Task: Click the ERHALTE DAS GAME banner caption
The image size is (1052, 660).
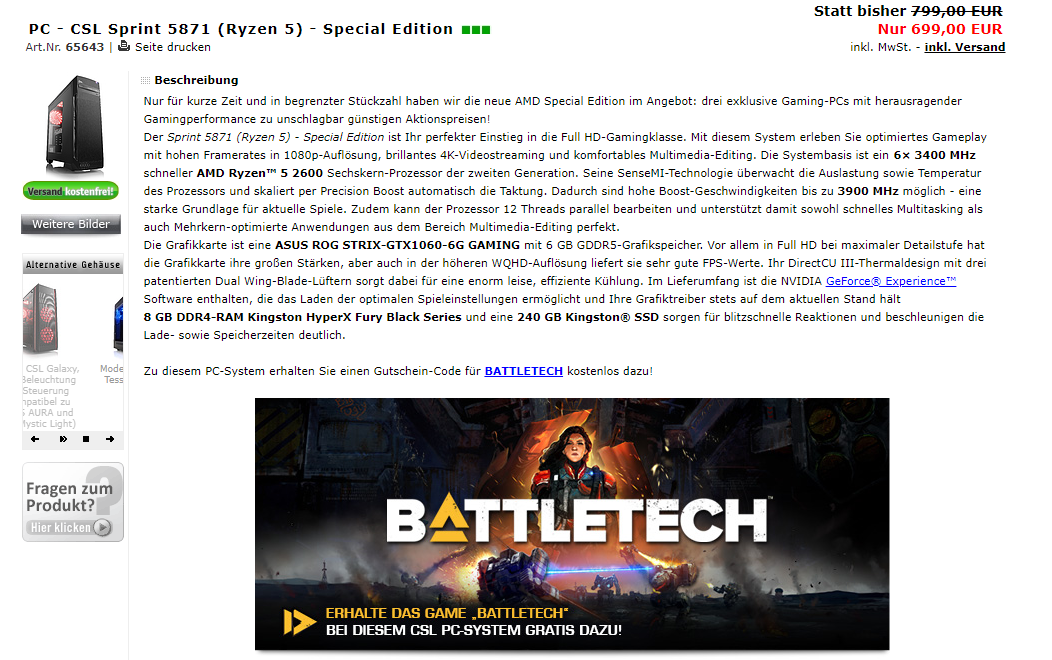Action: tap(447, 613)
